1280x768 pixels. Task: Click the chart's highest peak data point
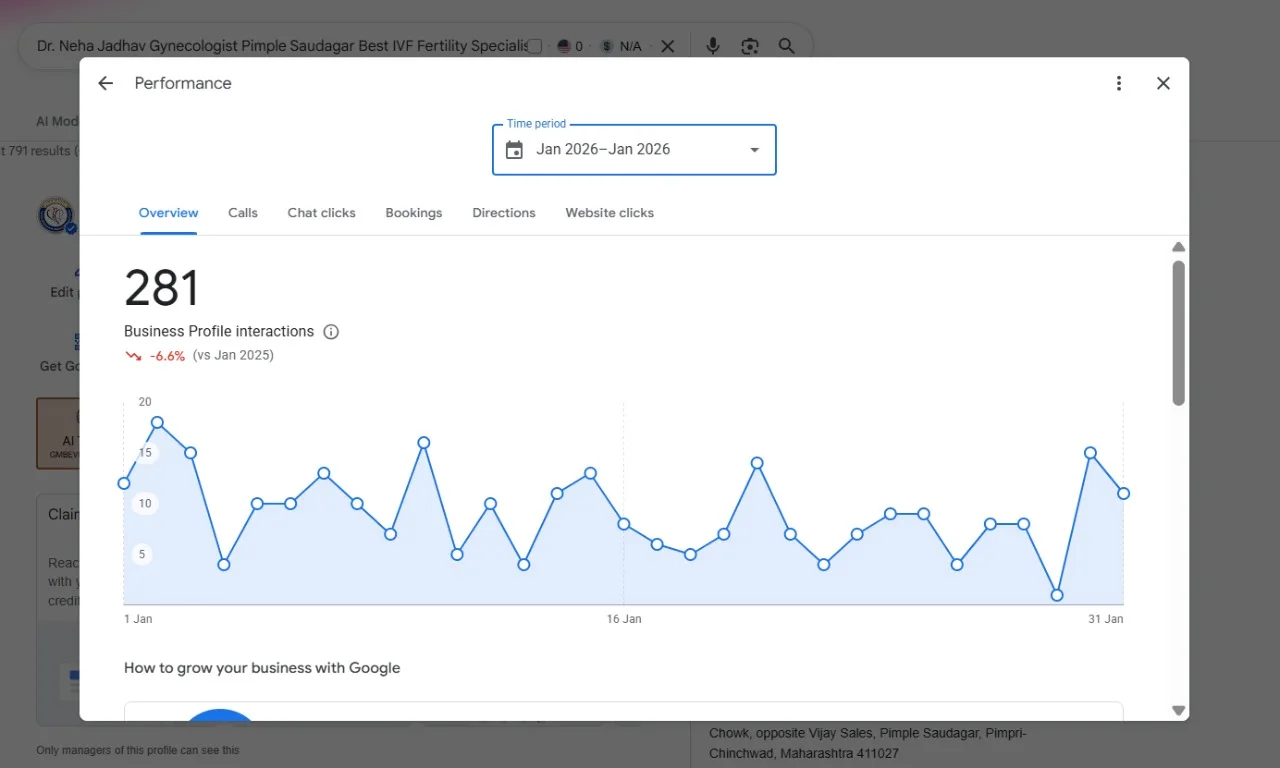tap(157, 422)
